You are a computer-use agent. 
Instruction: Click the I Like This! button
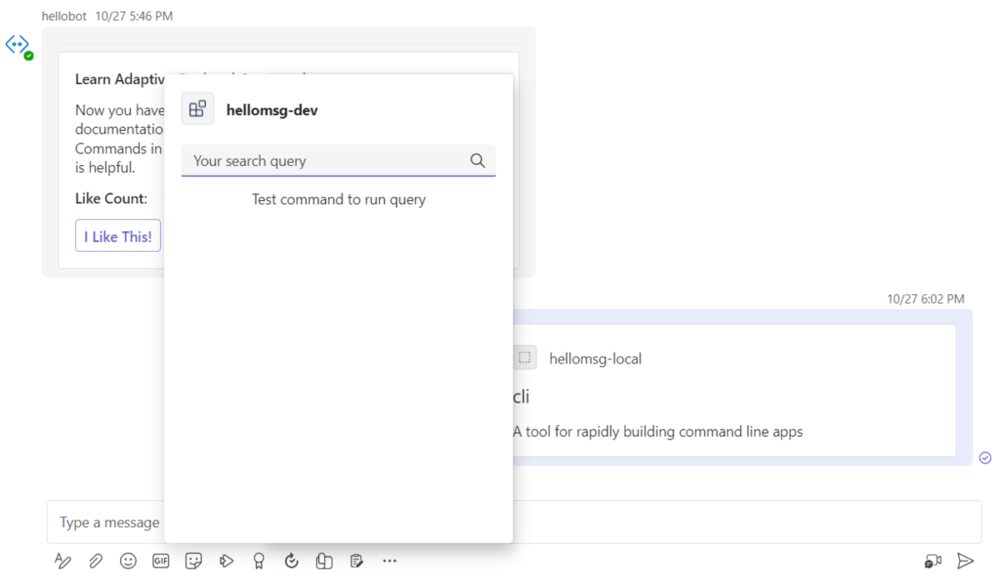(x=118, y=235)
